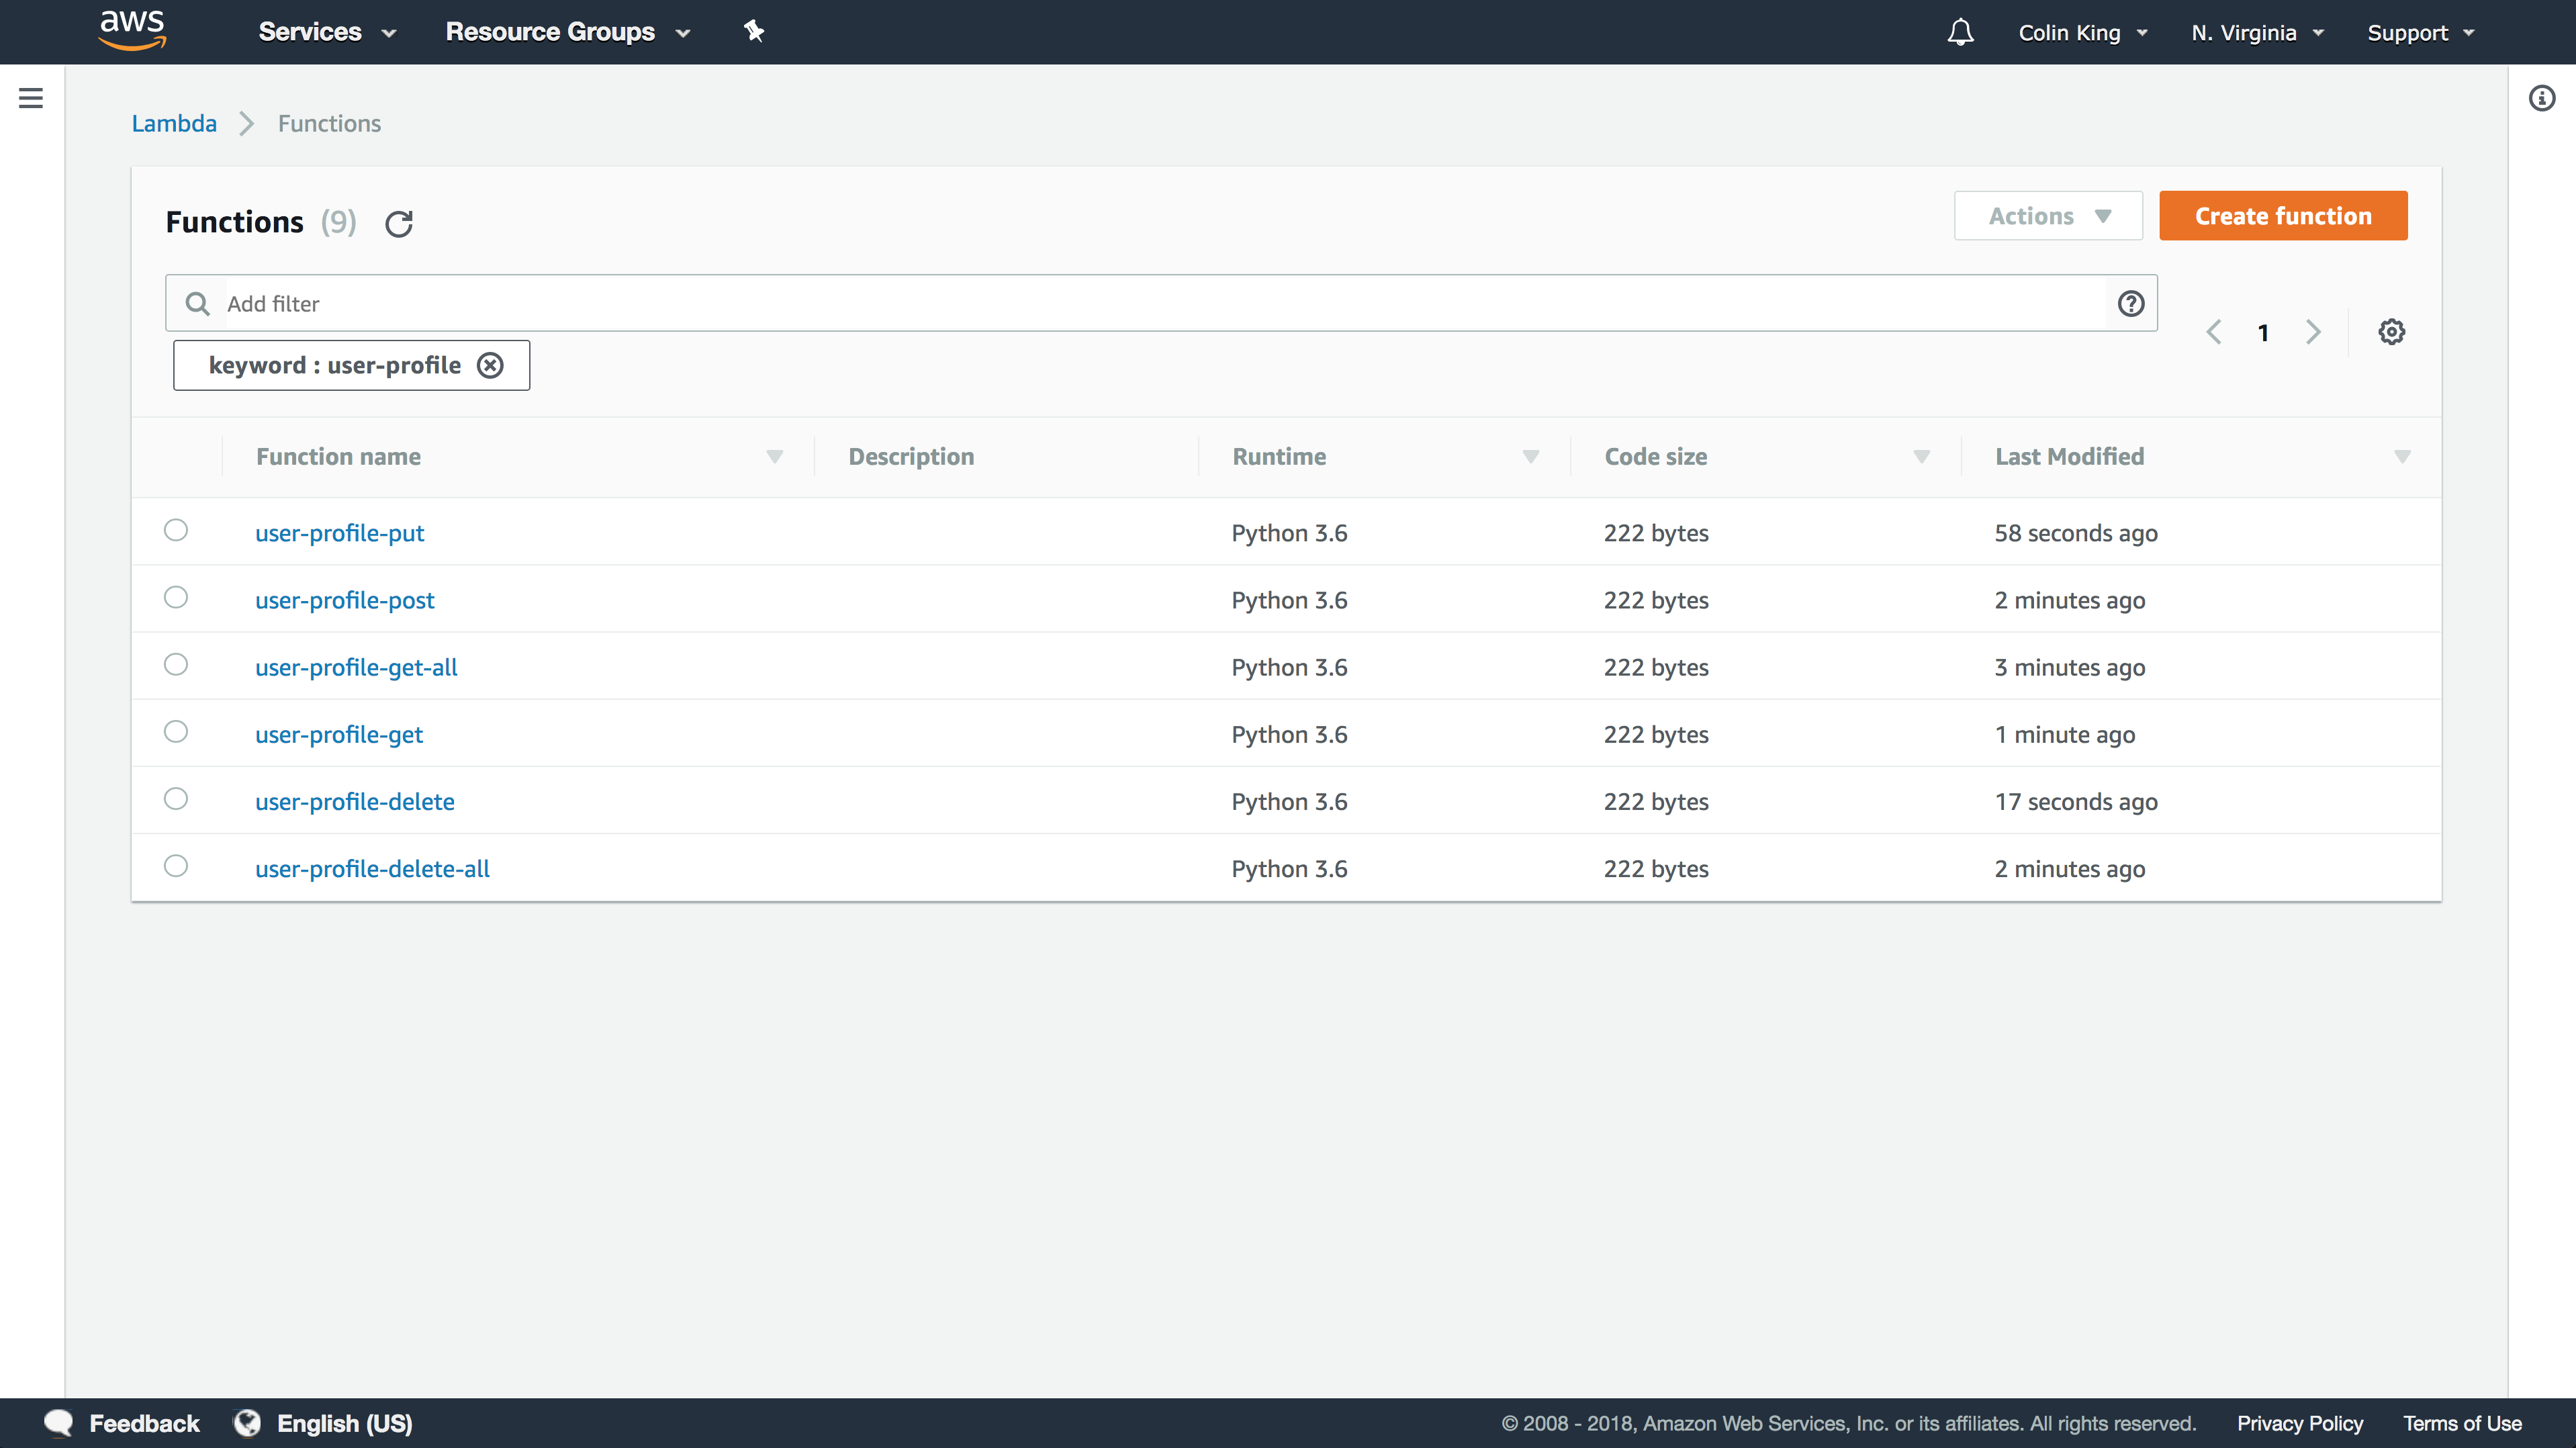The height and width of the screenshot is (1448, 2576).
Task: Expand the Actions dropdown
Action: click(2048, 216)
